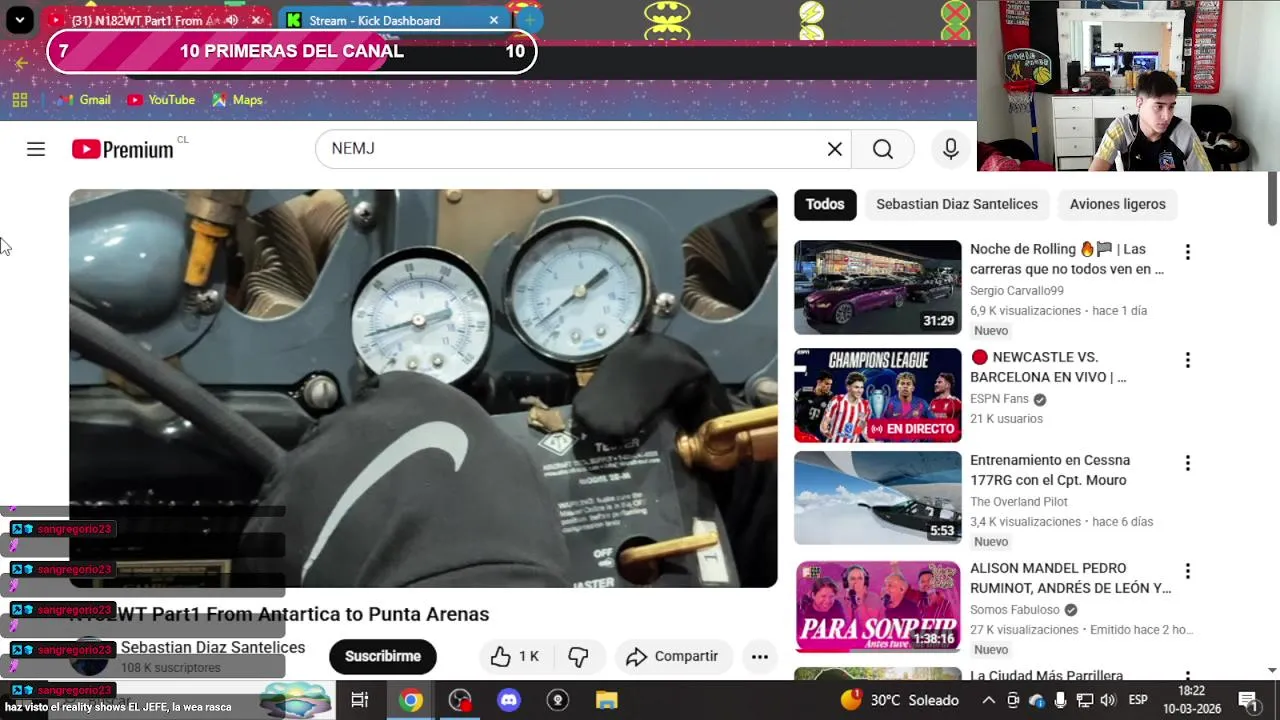The height and width of the screenshot is (720, 1280).
Task: Go to YouTube Premium home logo
Action: (123, 149)
